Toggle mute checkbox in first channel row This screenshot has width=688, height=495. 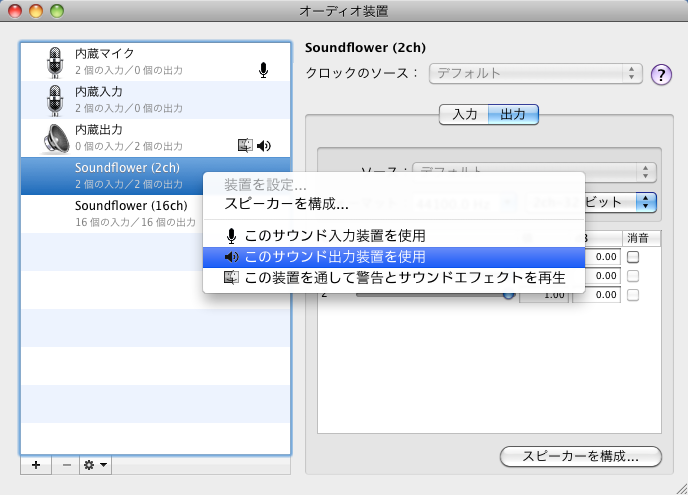633,257
